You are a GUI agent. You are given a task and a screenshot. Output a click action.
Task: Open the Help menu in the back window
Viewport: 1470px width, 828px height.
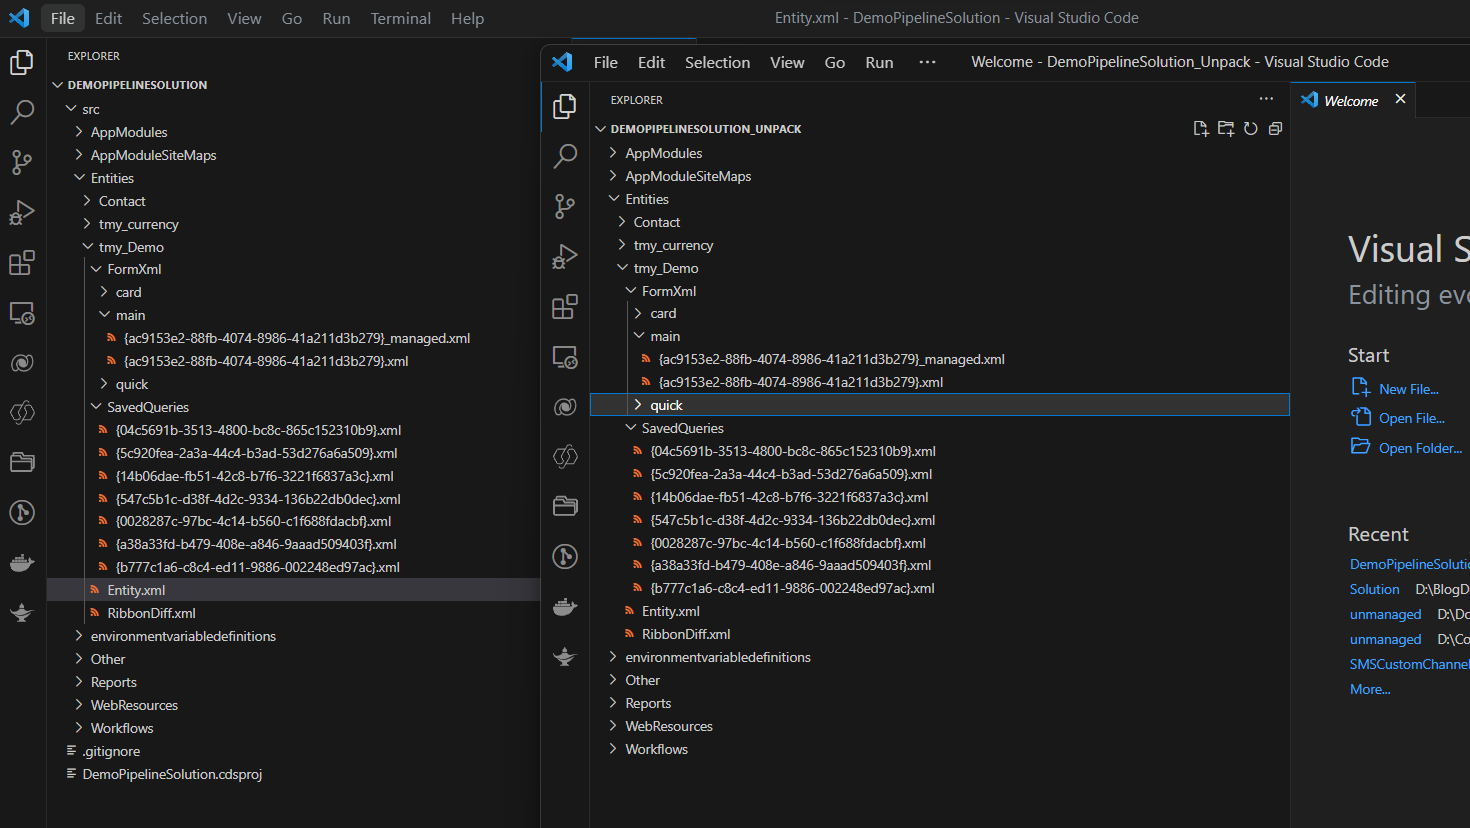pos(467,18)
